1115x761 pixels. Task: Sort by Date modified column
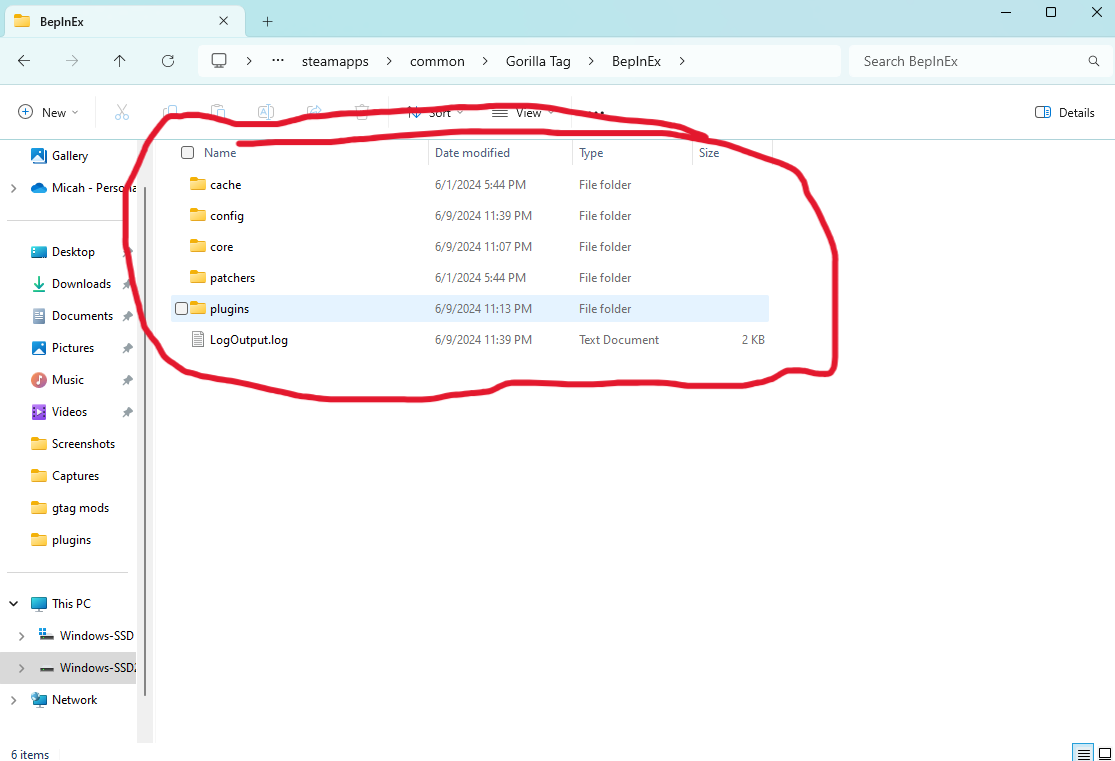[472, 153]
